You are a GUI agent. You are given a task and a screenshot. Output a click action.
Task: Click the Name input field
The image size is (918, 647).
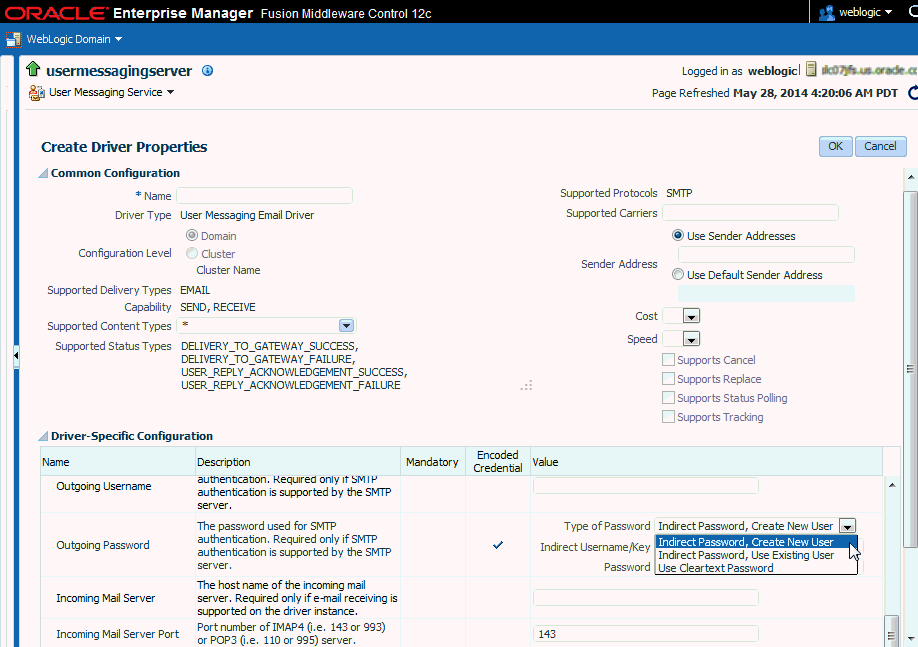click(265, 196)
